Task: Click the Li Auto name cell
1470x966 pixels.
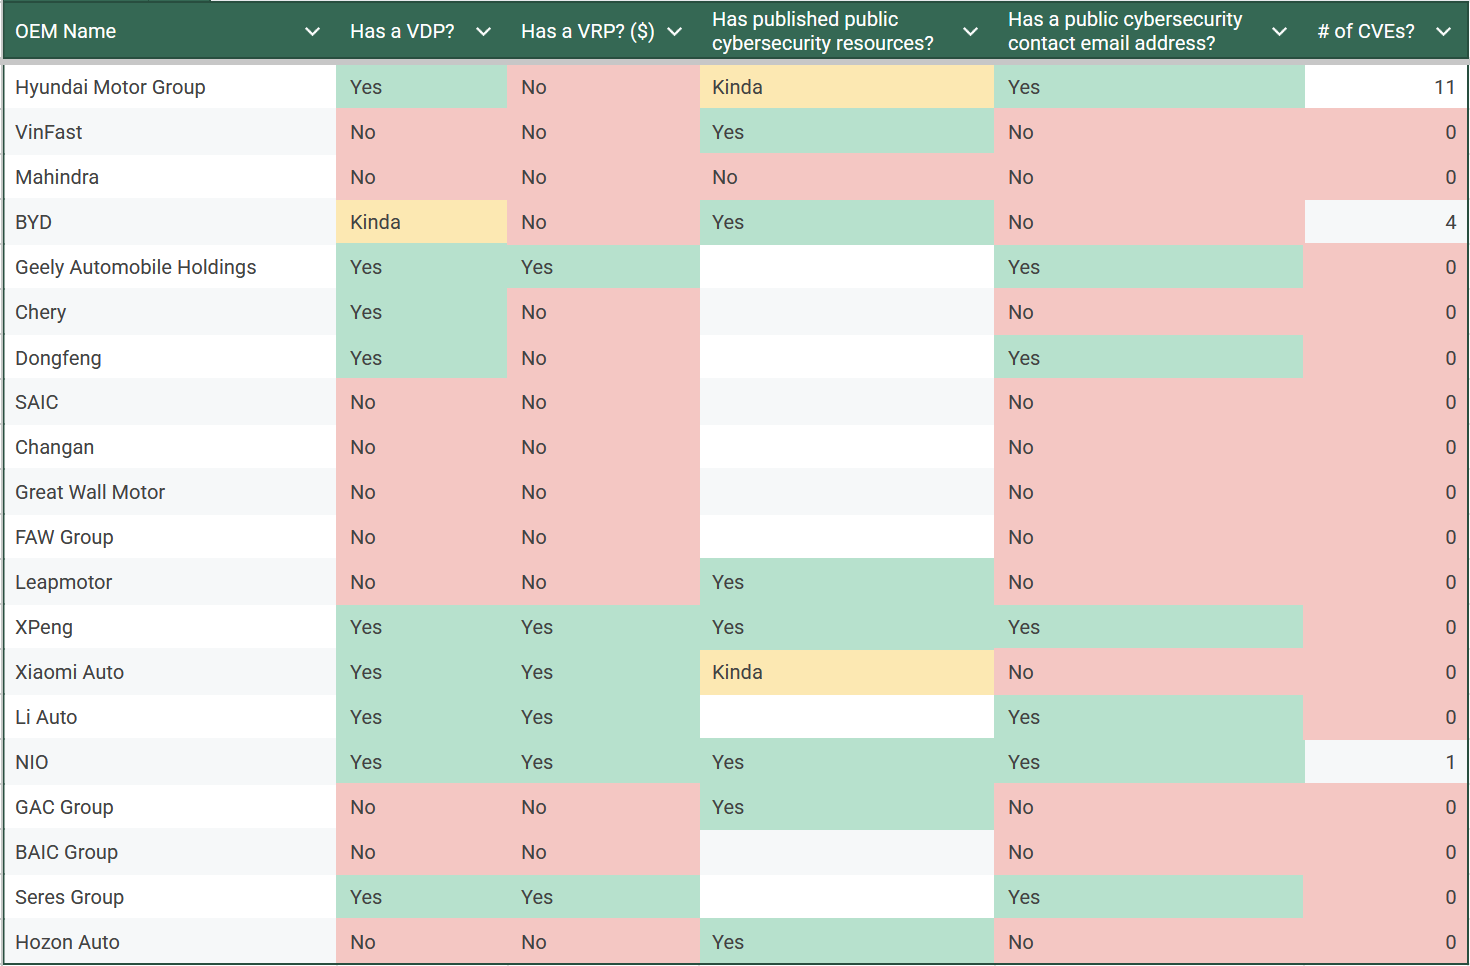Action: pos(170,717)
